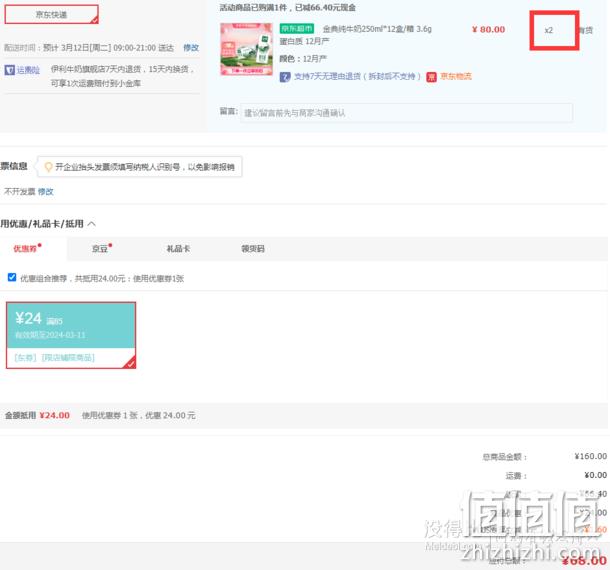Collapse the 使用优惠/礼品卡/抵用 section chevron
610x570 pixels.
point(92,224)
